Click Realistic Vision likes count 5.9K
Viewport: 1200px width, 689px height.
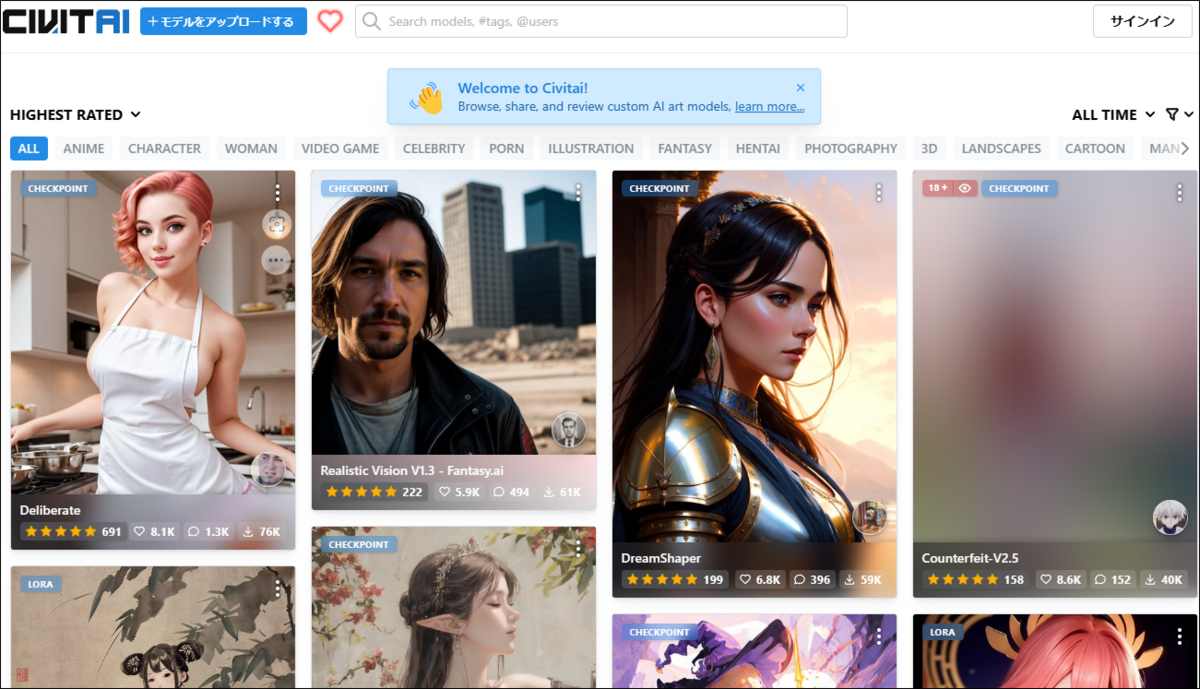click(x=458, y=492)
